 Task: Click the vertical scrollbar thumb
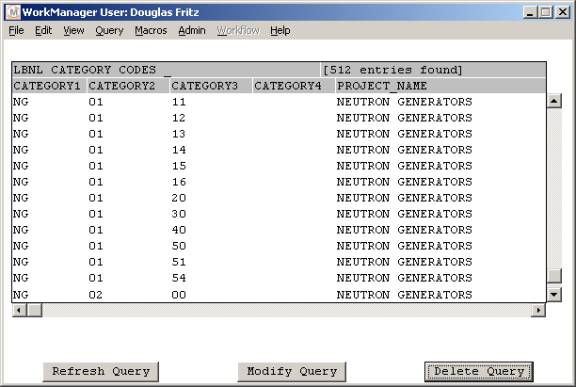pyautogui.click(x=554, y=276)
